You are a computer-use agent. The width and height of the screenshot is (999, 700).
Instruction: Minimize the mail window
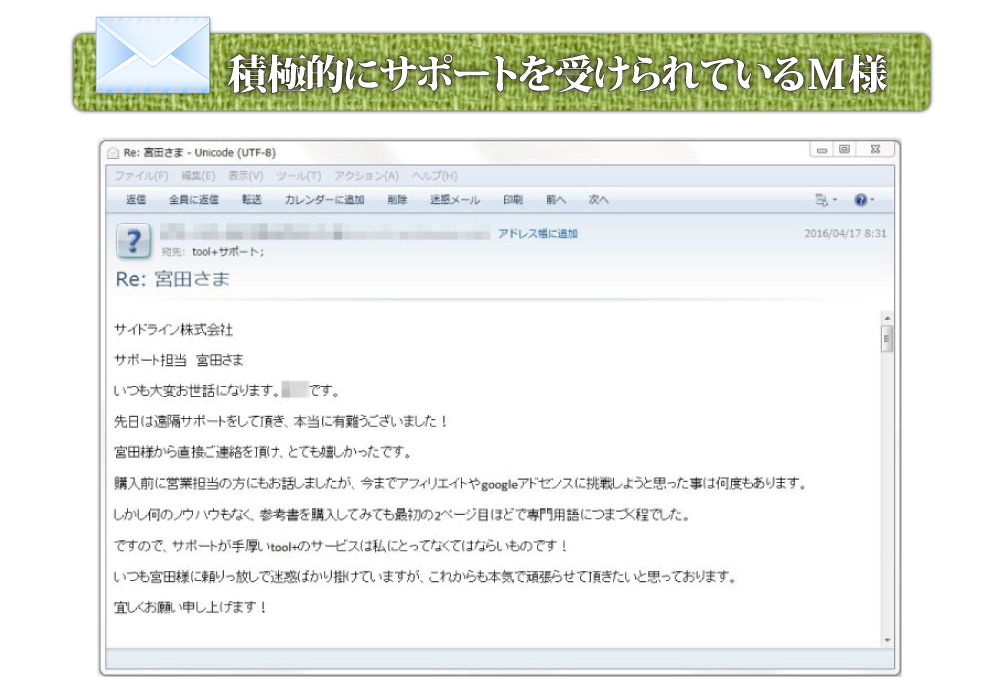pyautogui.click(x=822, y=150)
